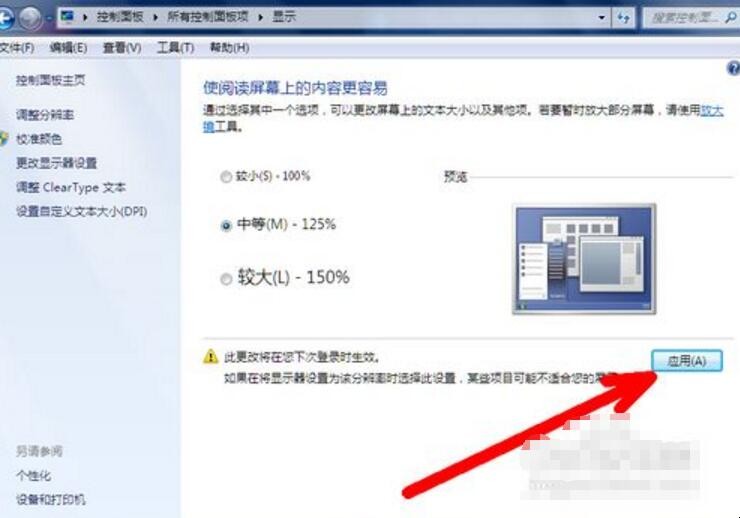The width and height of the screenshot is (740, 518).
Task: Open the 工具(T) menu
Action: point(175,48)
